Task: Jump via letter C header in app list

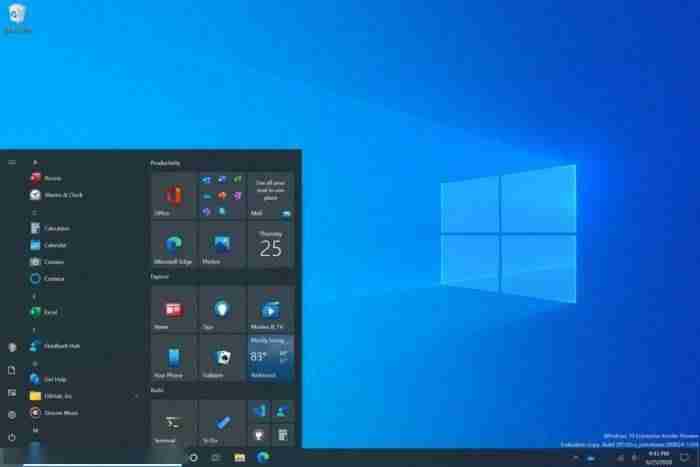Action: (x=35, y=212)
